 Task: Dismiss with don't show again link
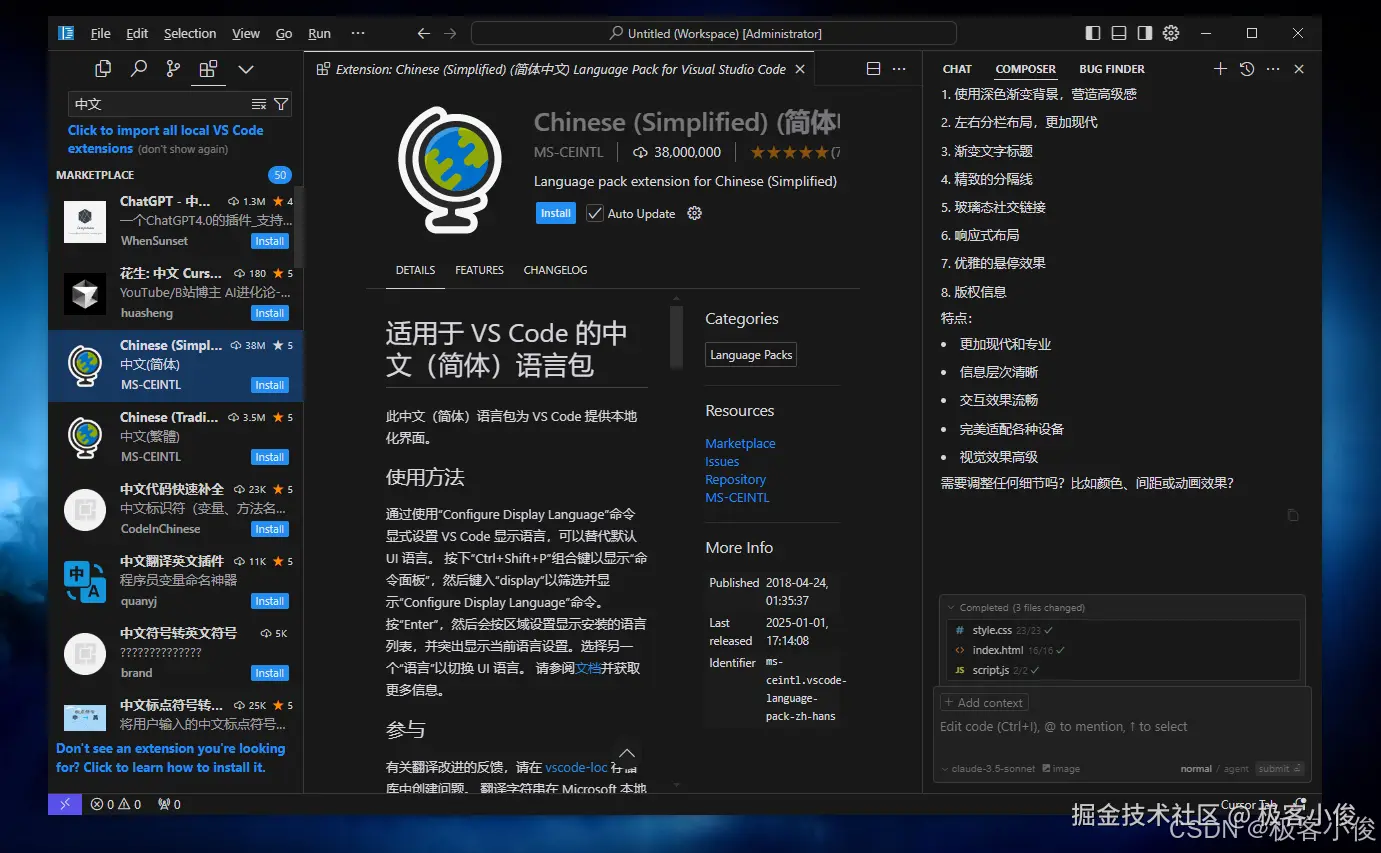(183, 149)
